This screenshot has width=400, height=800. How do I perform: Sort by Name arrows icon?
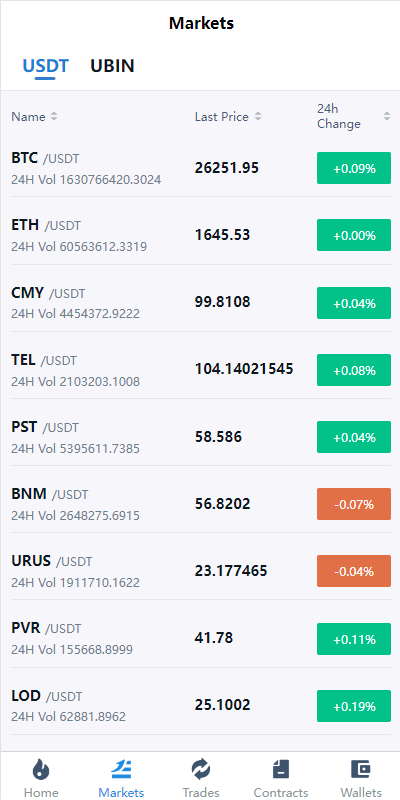[54, 117]
